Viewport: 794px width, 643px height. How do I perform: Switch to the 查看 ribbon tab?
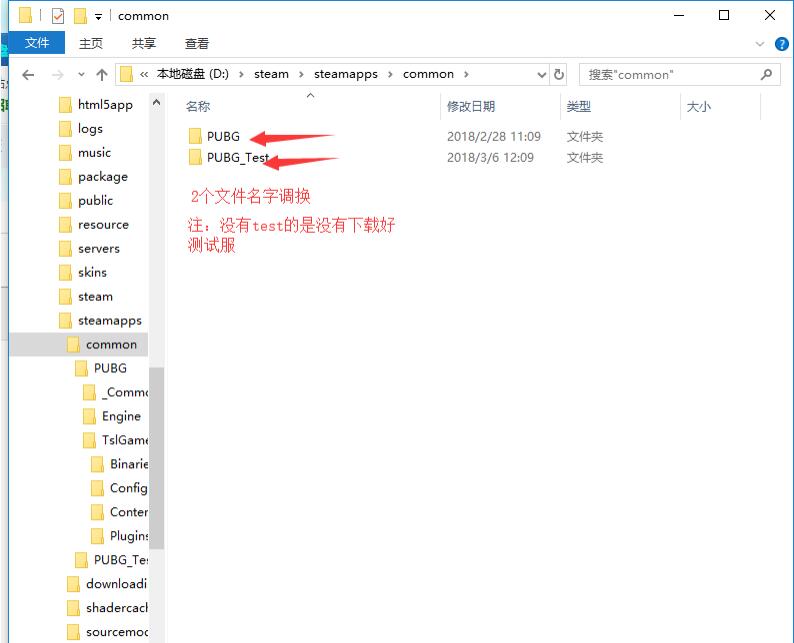[x=196, y=44]
